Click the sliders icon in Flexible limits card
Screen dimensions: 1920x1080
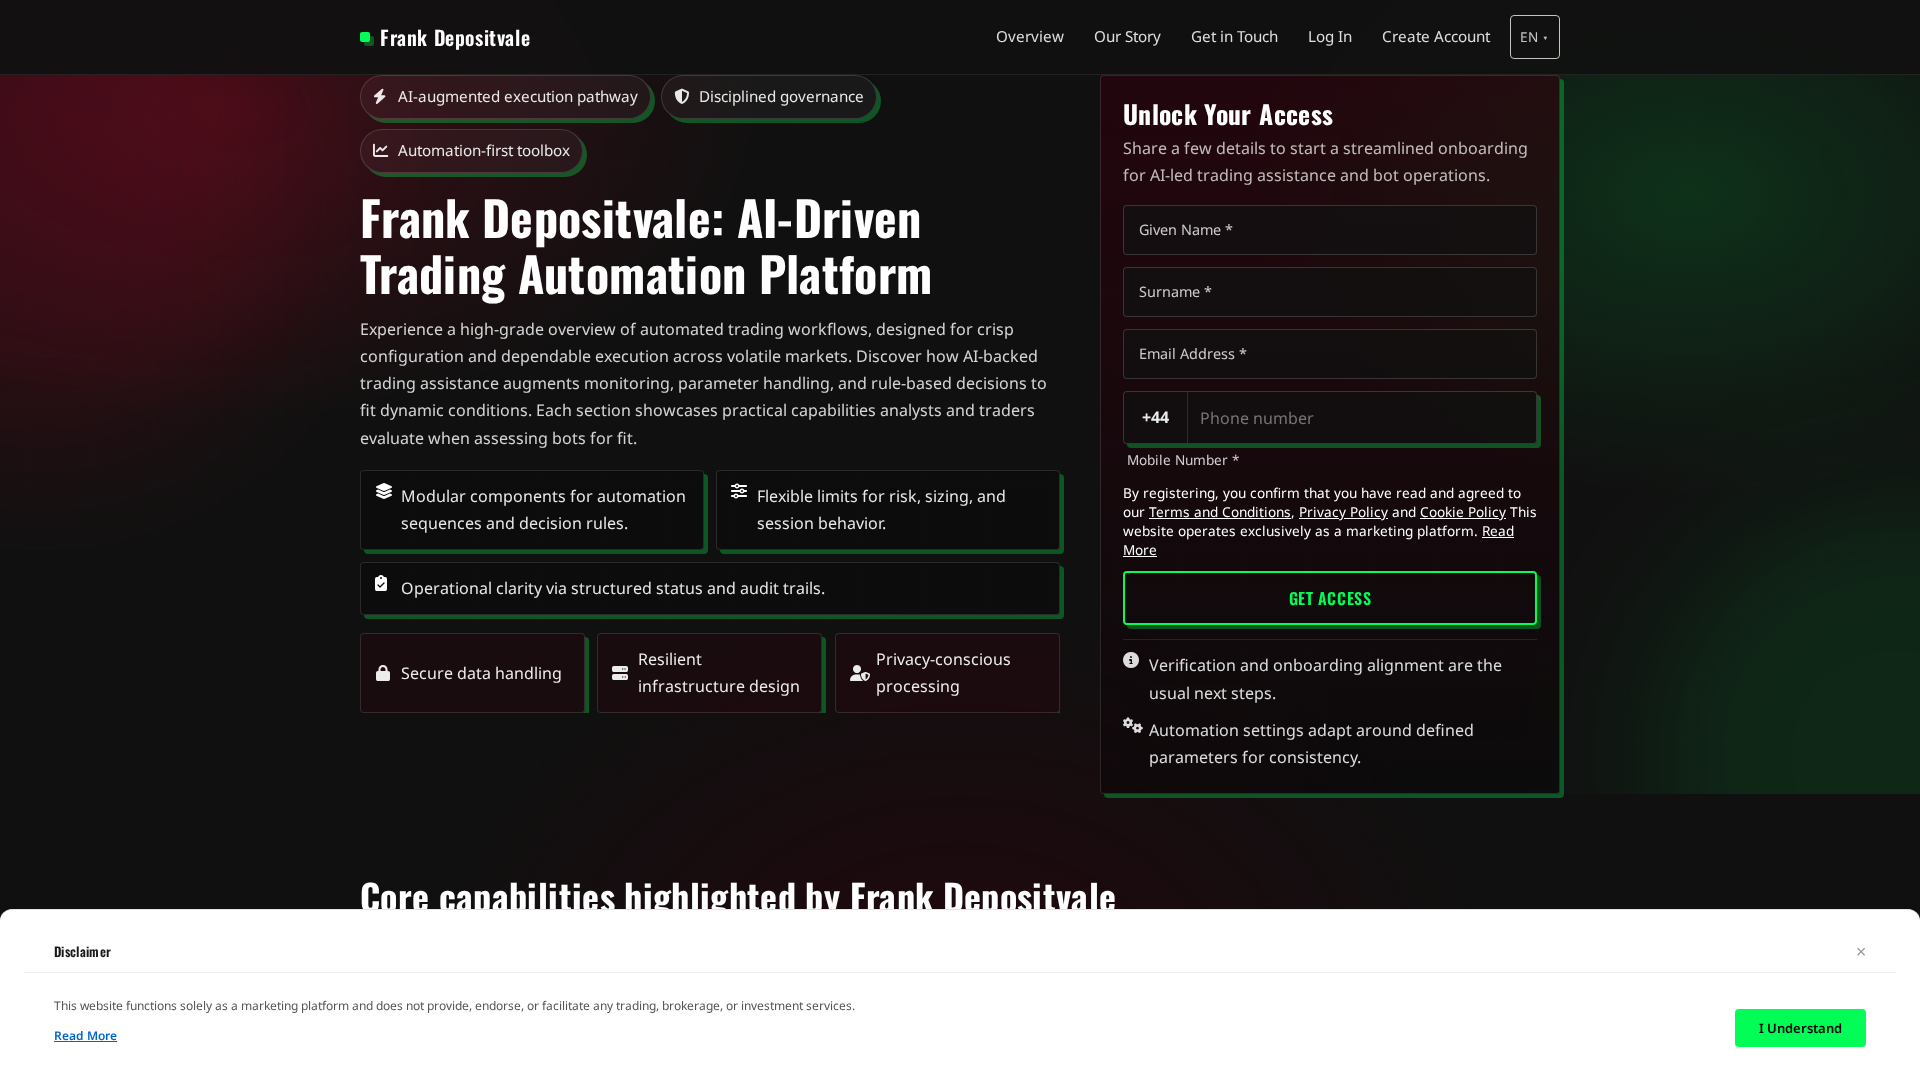tap(739, 491)
